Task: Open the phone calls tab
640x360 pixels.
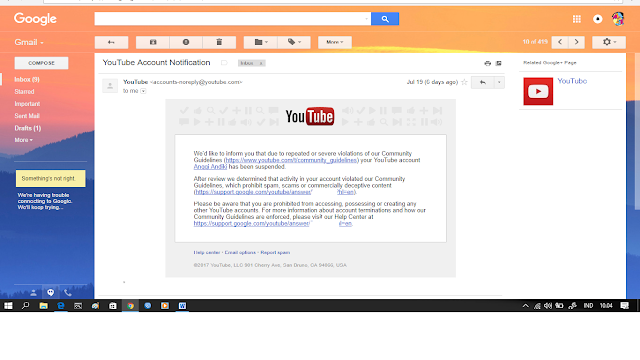Action: [68, 293]
